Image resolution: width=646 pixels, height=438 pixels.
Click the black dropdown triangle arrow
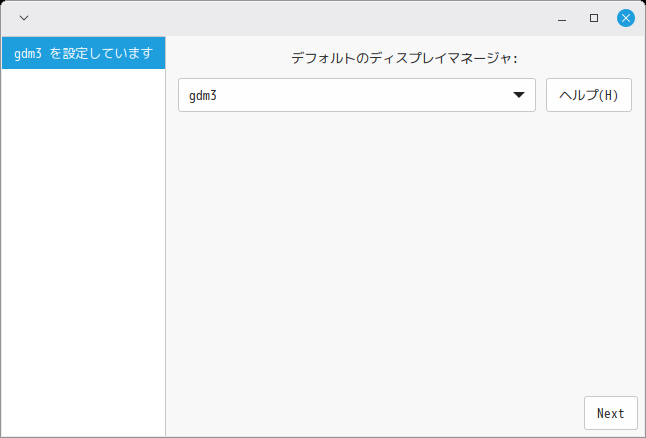click(x=518, y=96)
